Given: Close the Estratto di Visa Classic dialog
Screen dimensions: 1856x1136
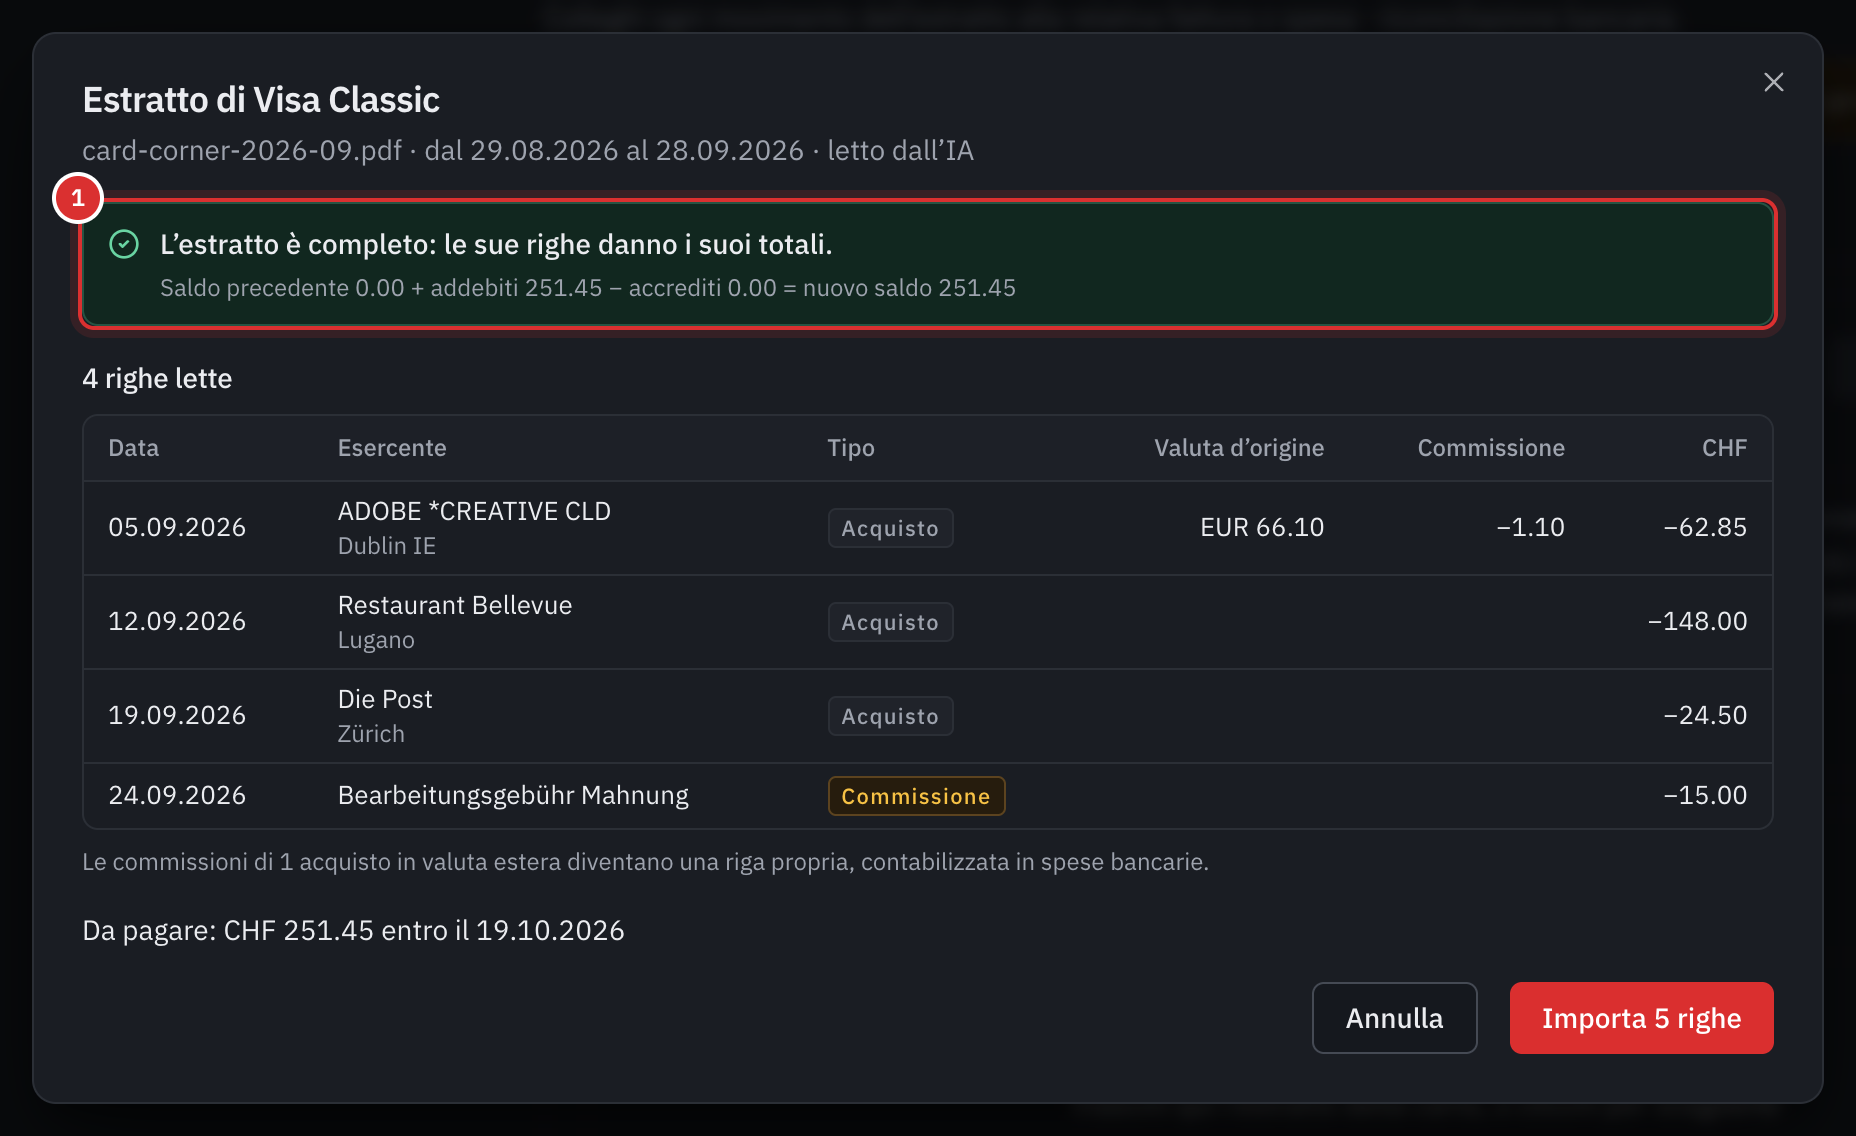Looking at the screenshot, I should (1773, 82).
